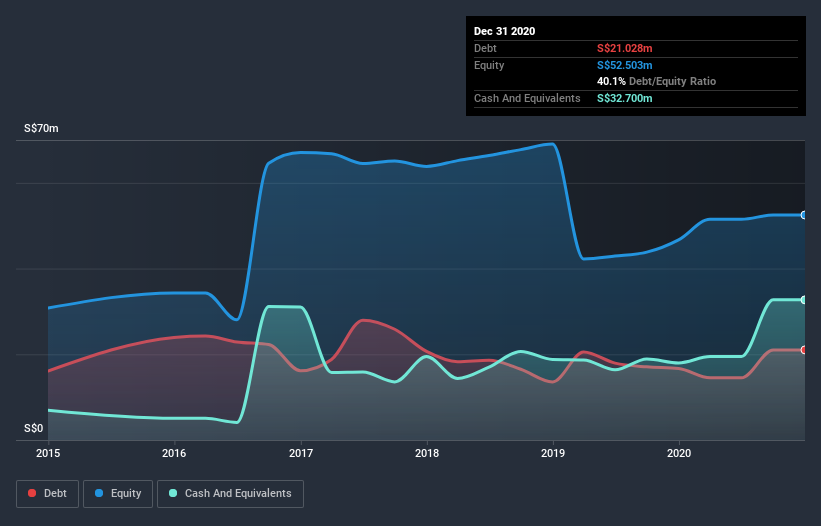Click the 2016 x-axis label
This screenshot has width=821, height=526.
[174, 453]
